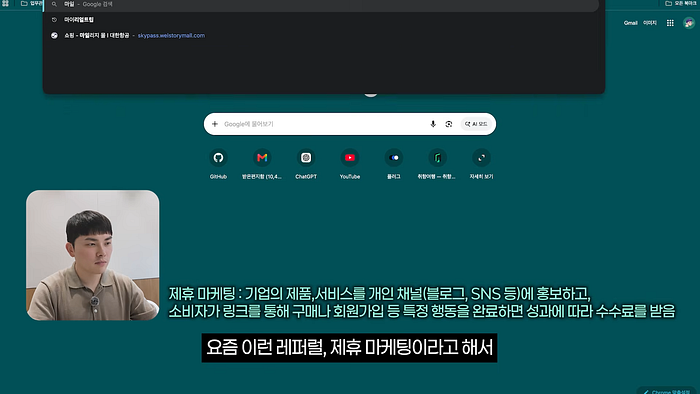
Task: Open the 이미지 link at top
Action: tap(650, 23)
